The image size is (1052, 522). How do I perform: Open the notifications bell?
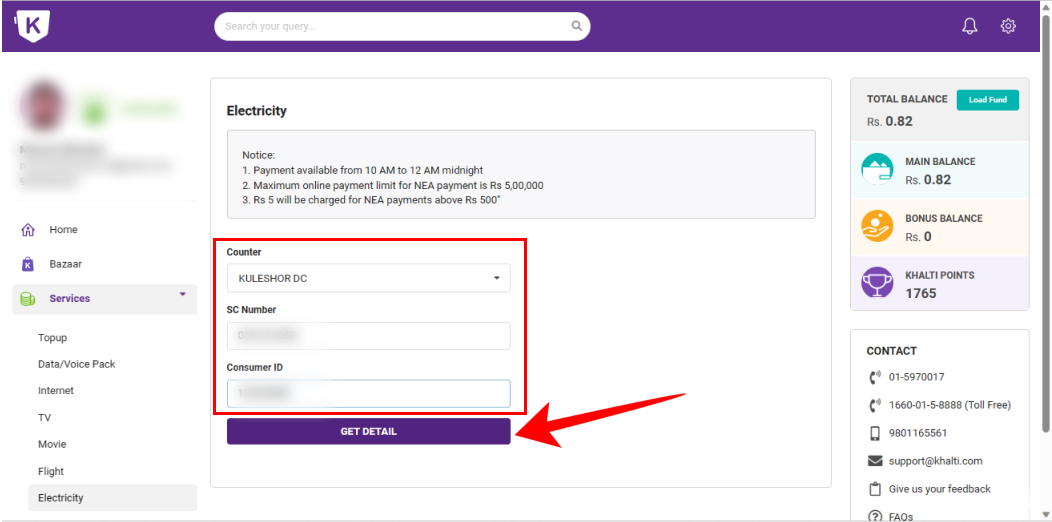tap(969, 26)
